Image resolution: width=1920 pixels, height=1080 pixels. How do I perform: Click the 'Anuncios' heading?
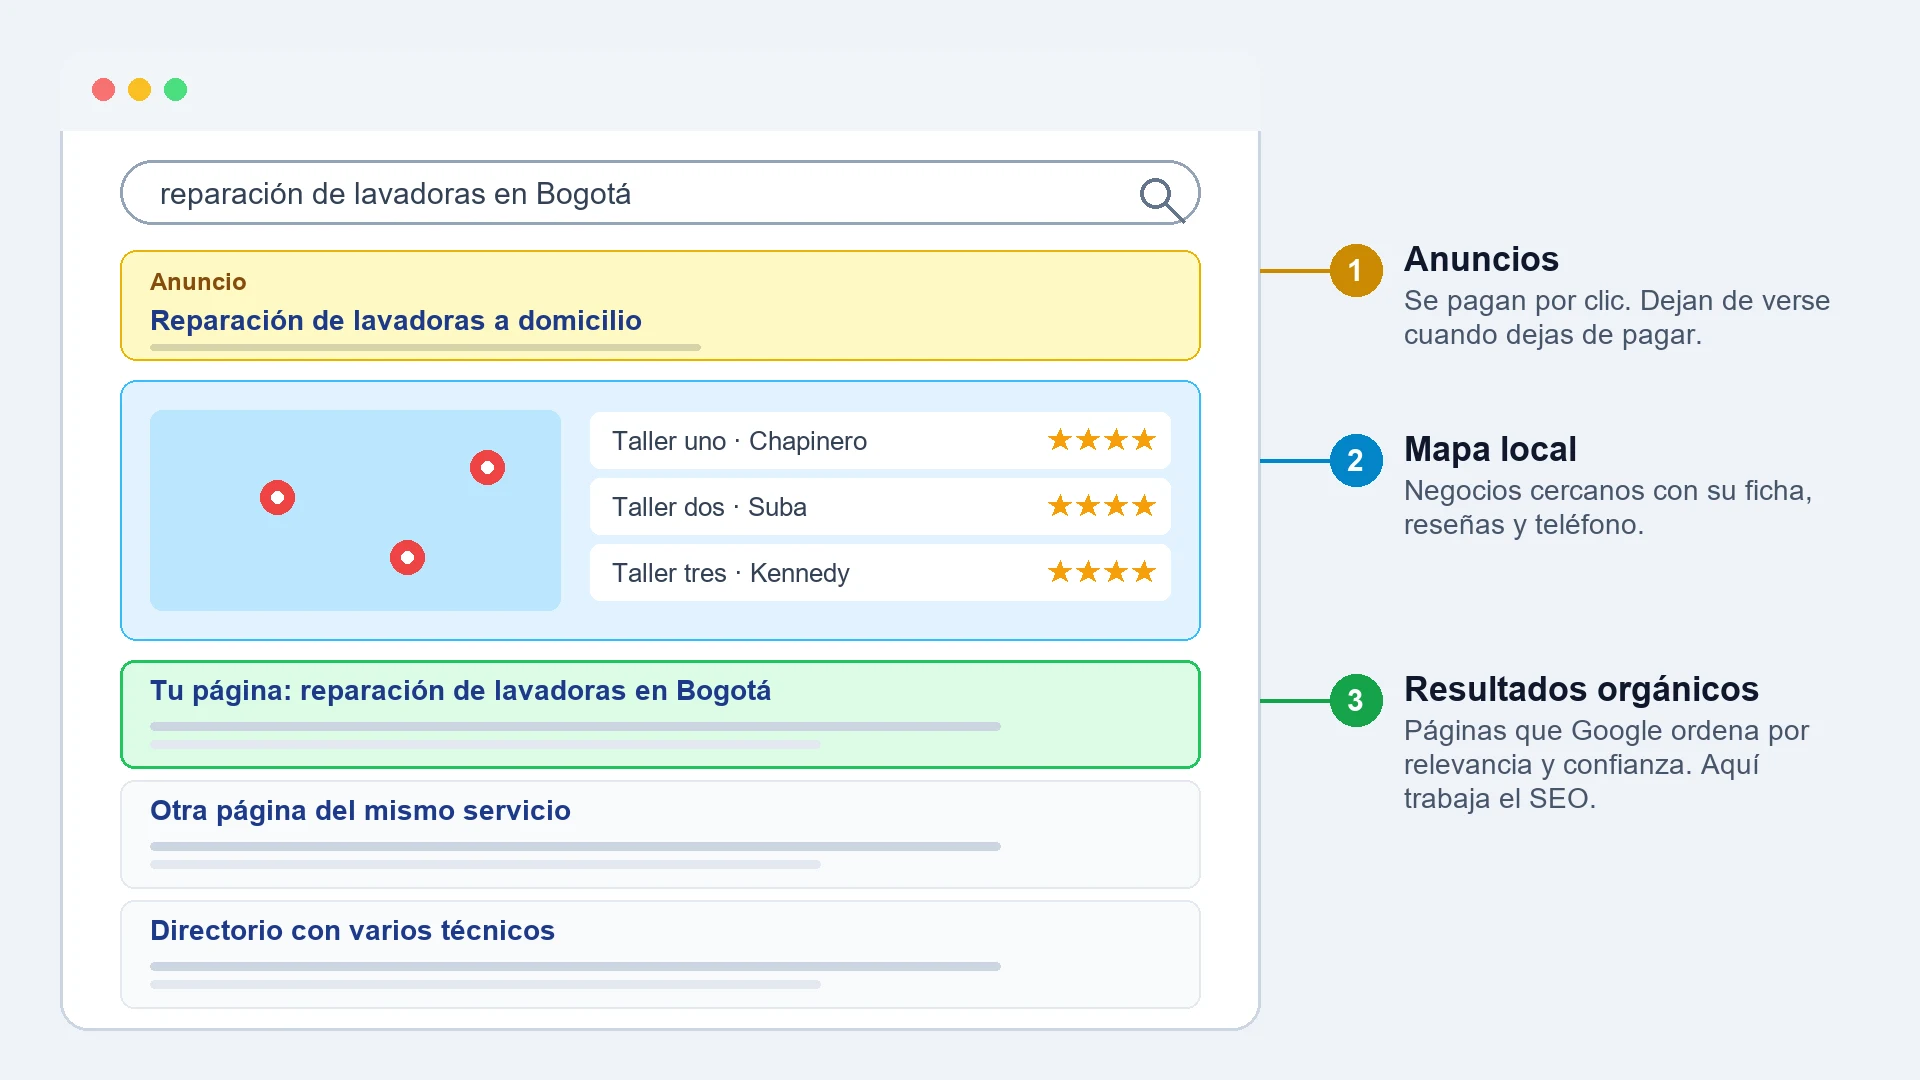coord(1481,259)
